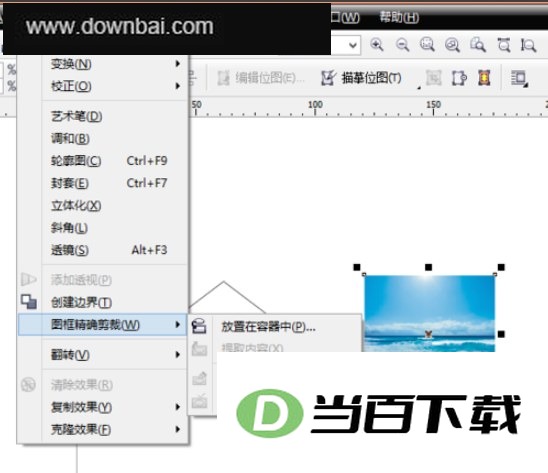Select 斜角(L) bevel entry
The image size is (548, 473).
tap(115, 228)
